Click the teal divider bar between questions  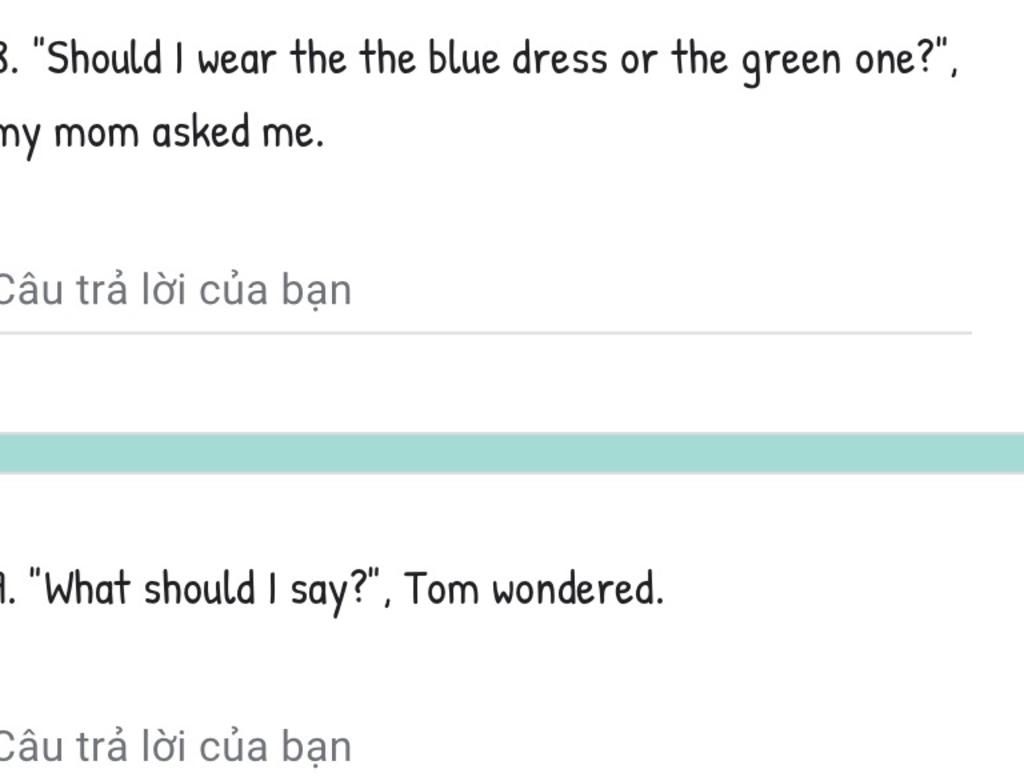(512, 453)
